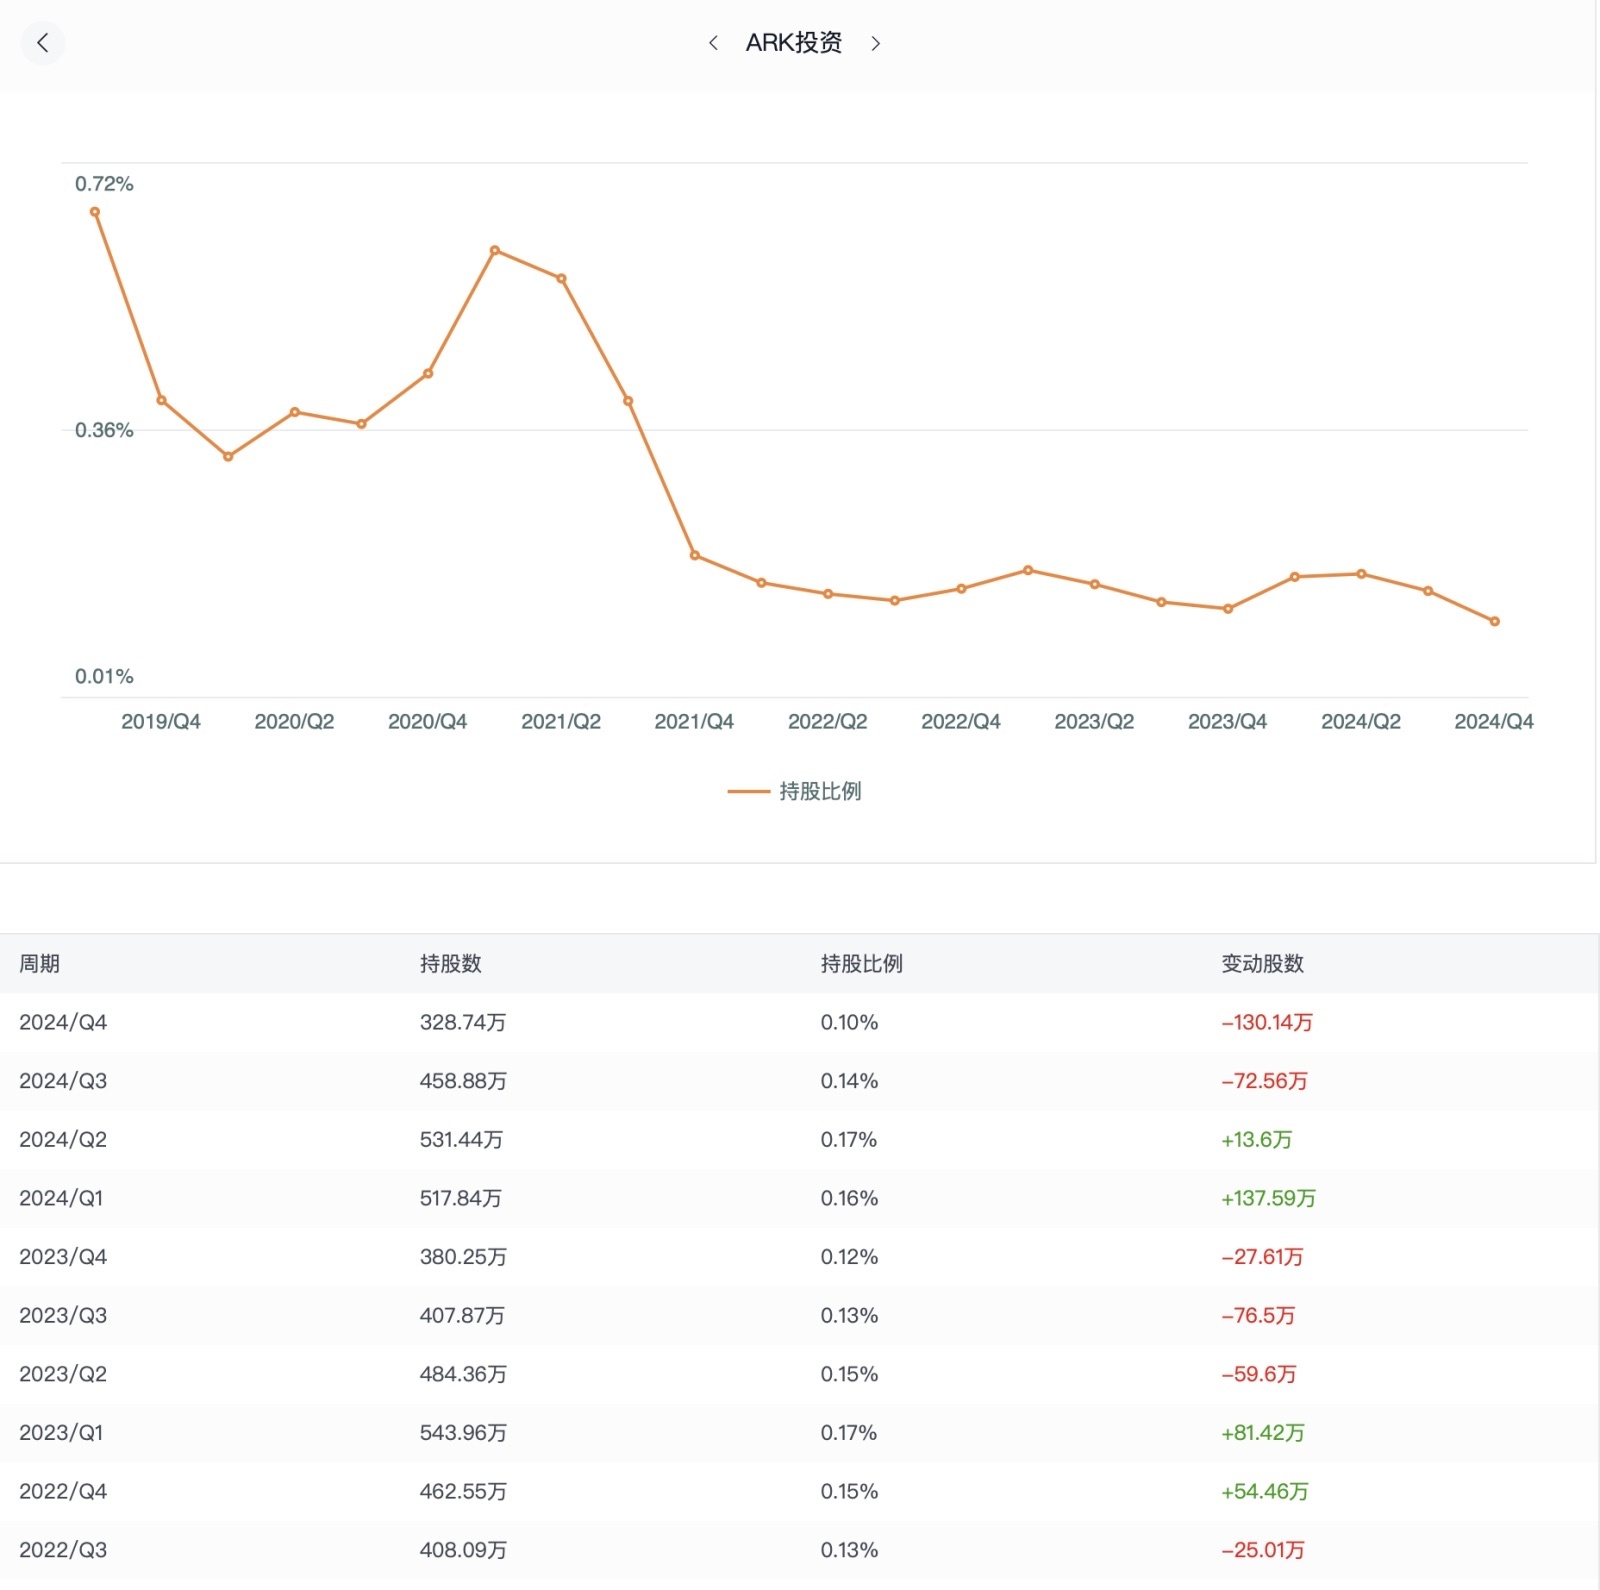Click the 持股数 column header
The height and width of the screenshot is (1590, 1600).
click(451, 964)
